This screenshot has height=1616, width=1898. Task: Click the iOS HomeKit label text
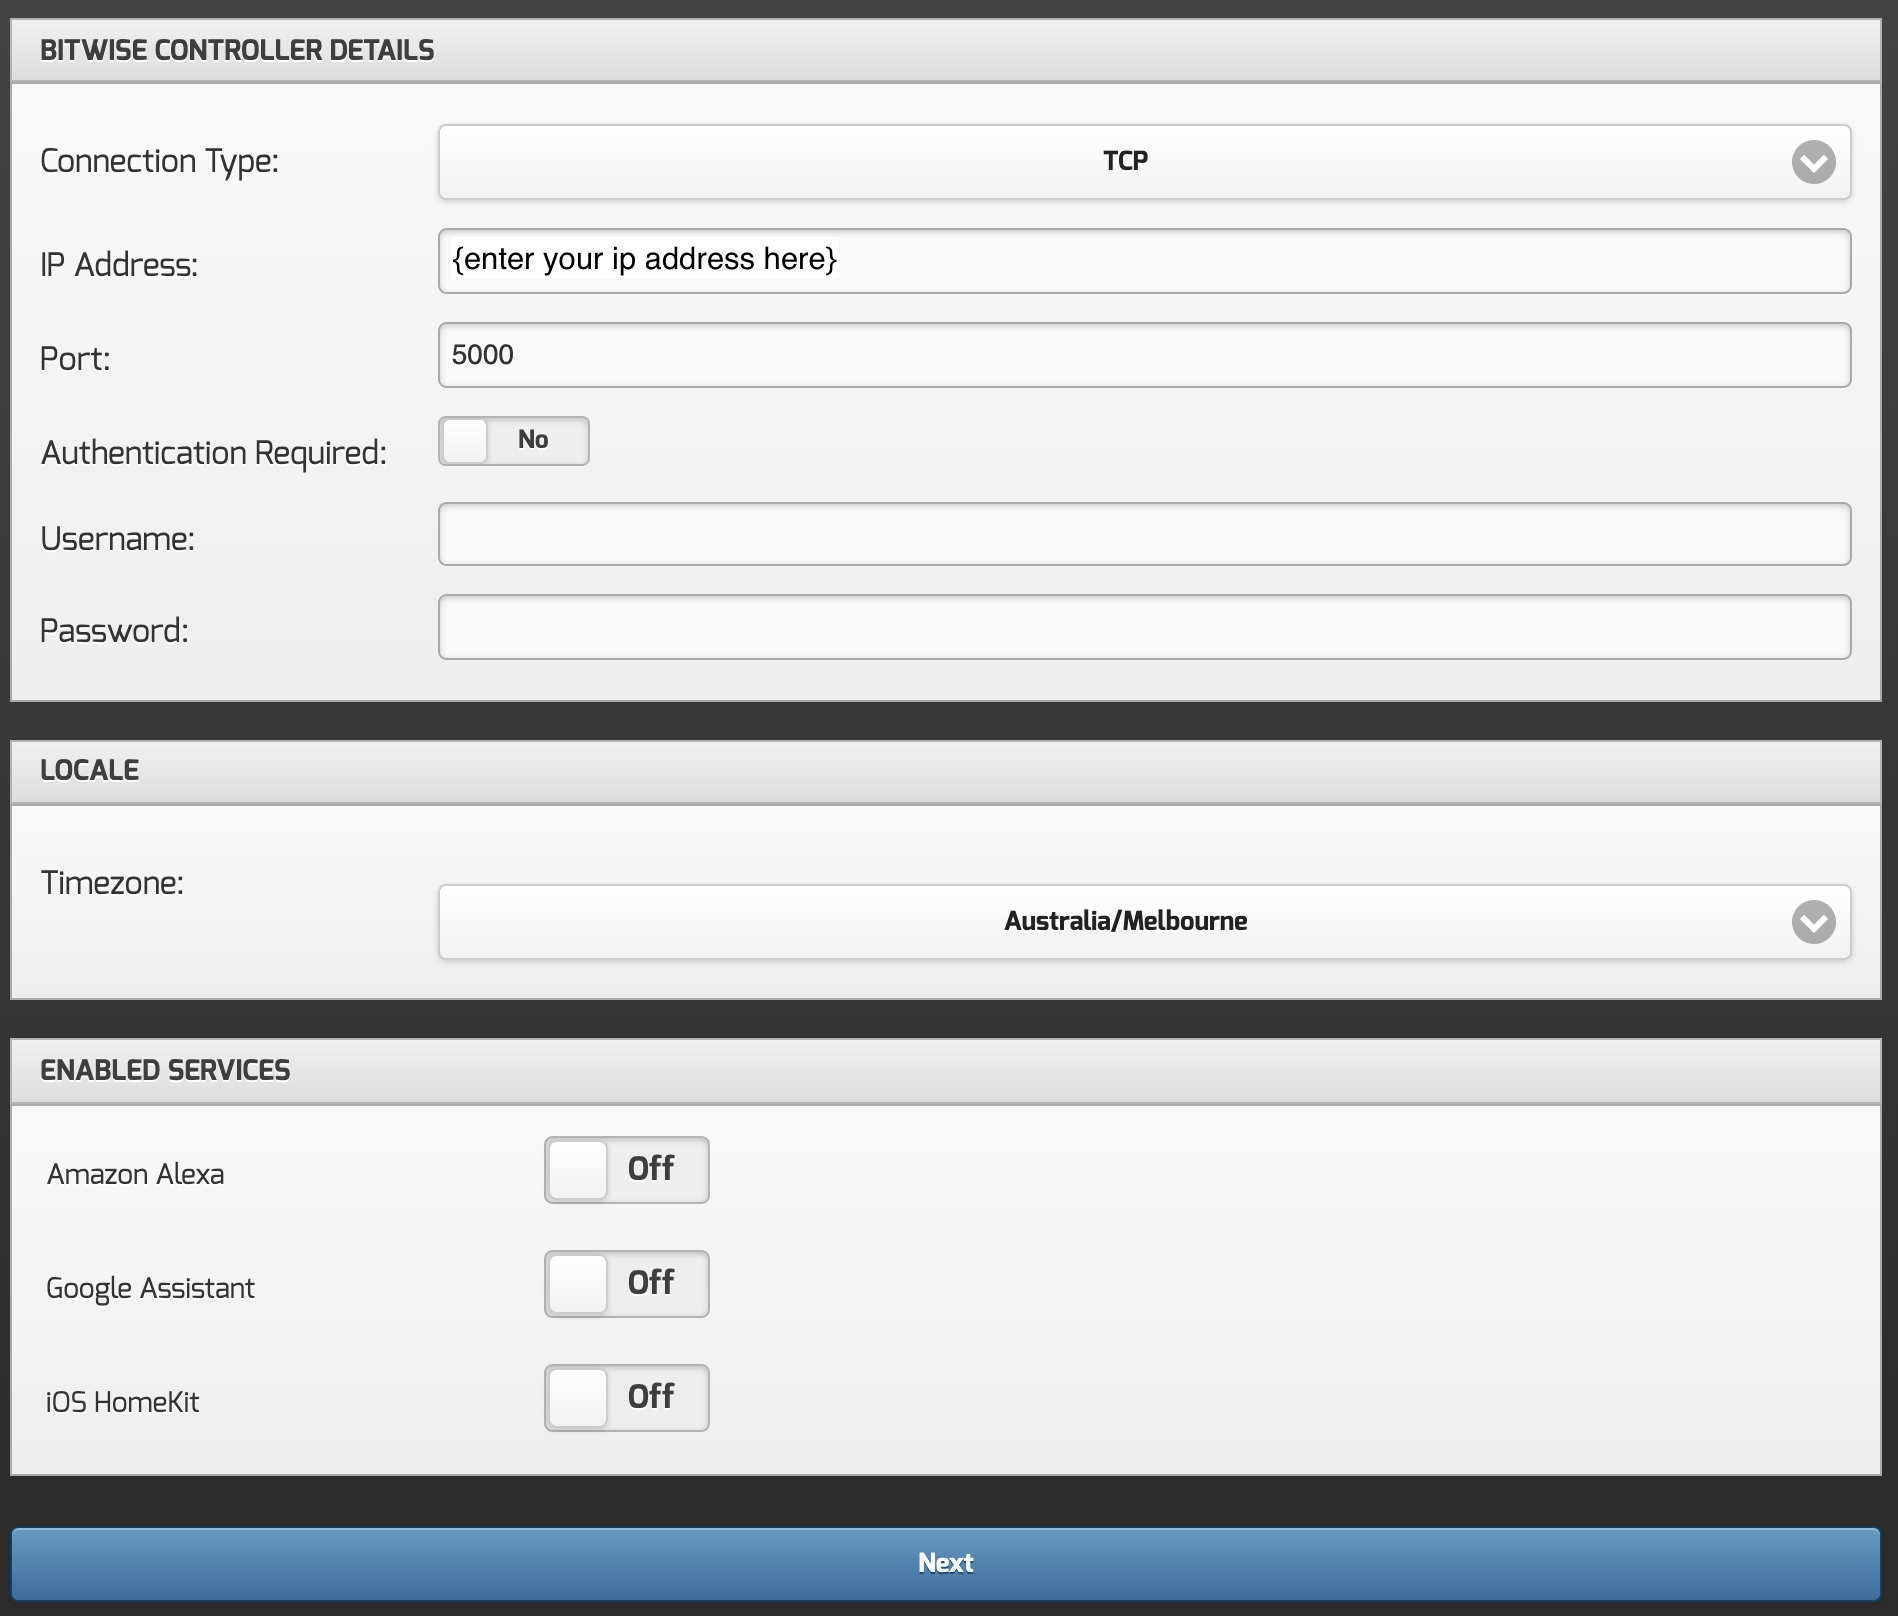point(122,1402)
